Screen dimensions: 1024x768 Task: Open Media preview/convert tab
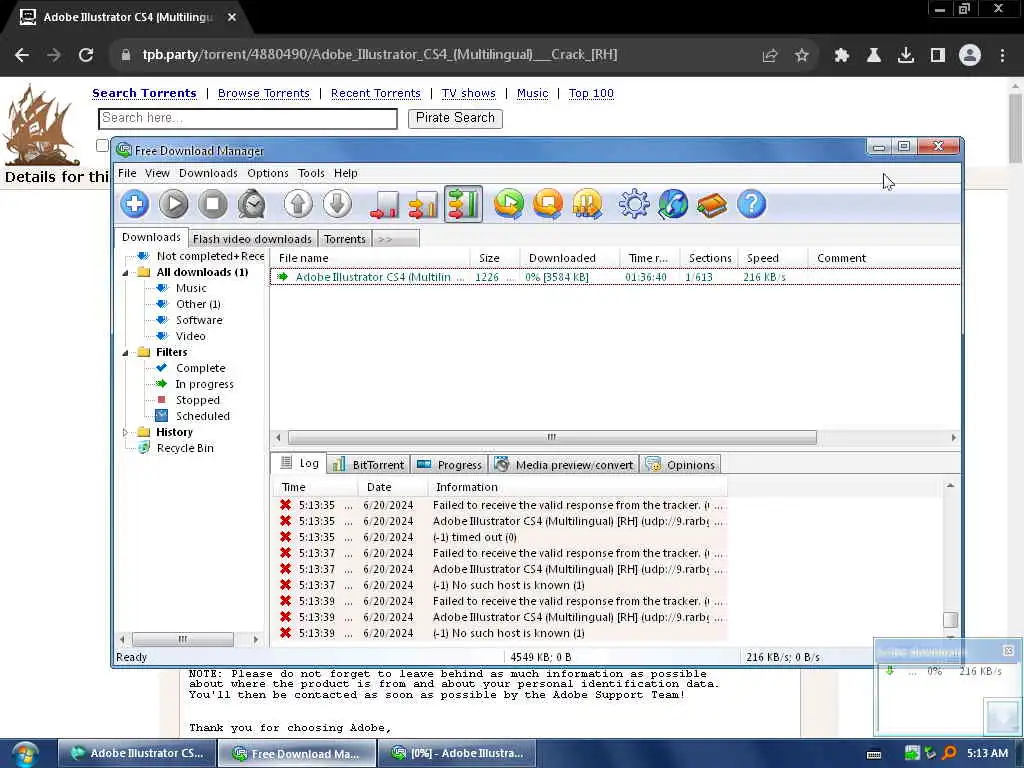tap(564, 465)
